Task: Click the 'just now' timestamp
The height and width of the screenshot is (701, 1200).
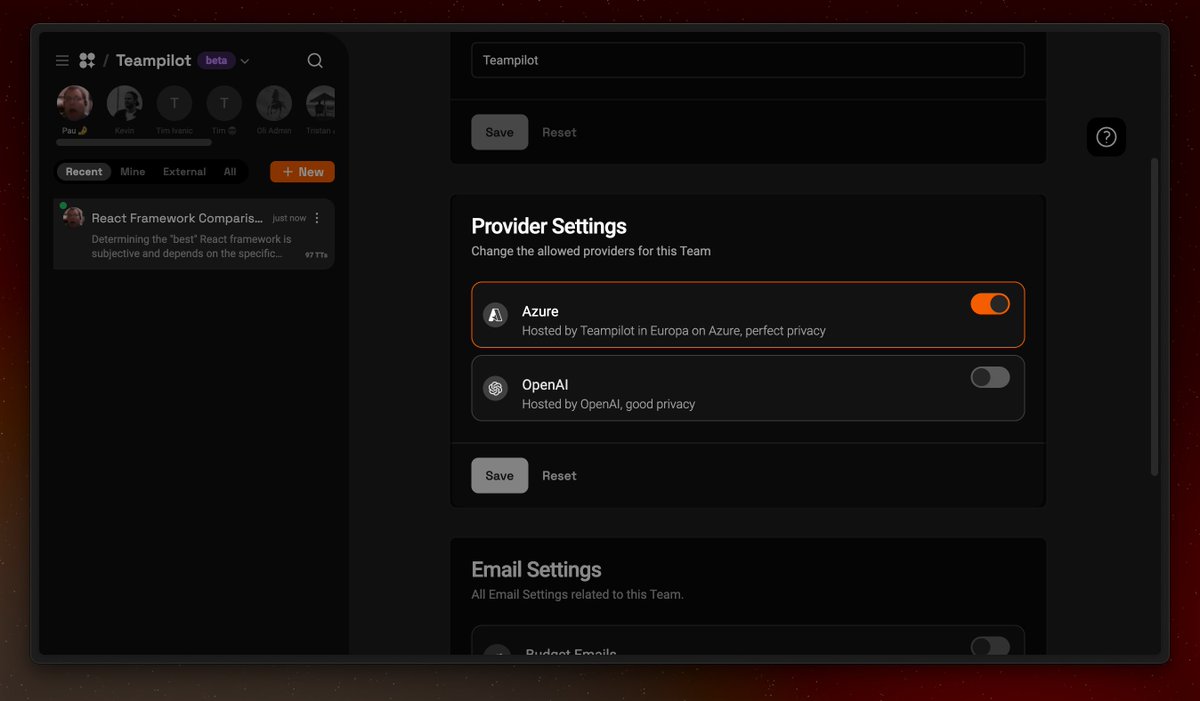Action: tap(289, 218)
